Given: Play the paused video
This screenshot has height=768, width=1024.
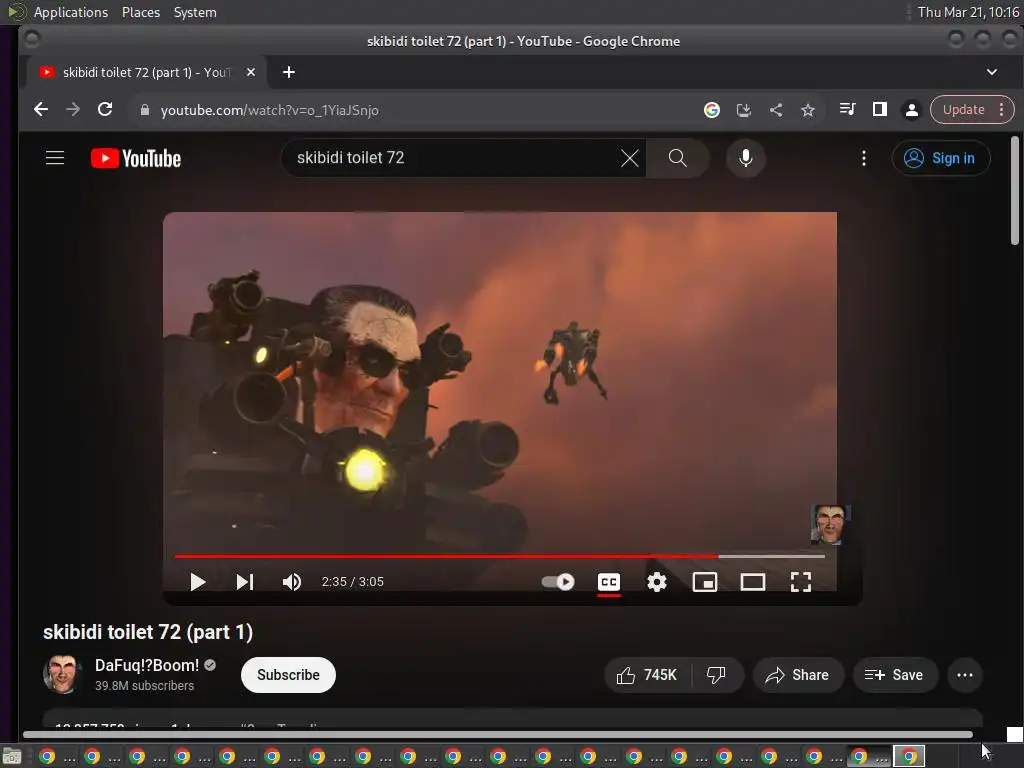Looking at the screenshot, I should [x=197, y=582].
